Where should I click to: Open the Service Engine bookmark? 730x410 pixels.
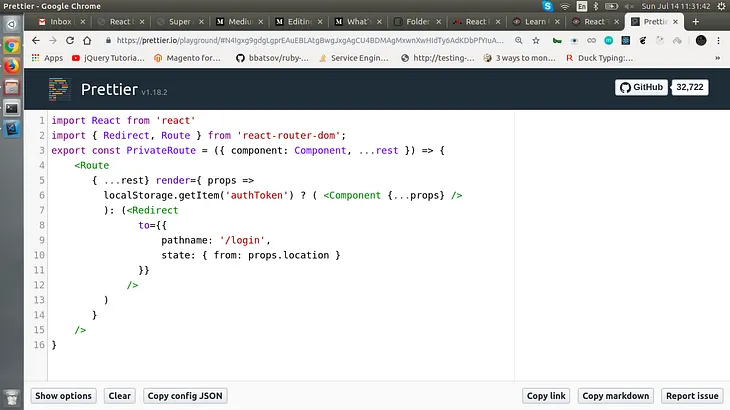353,58
